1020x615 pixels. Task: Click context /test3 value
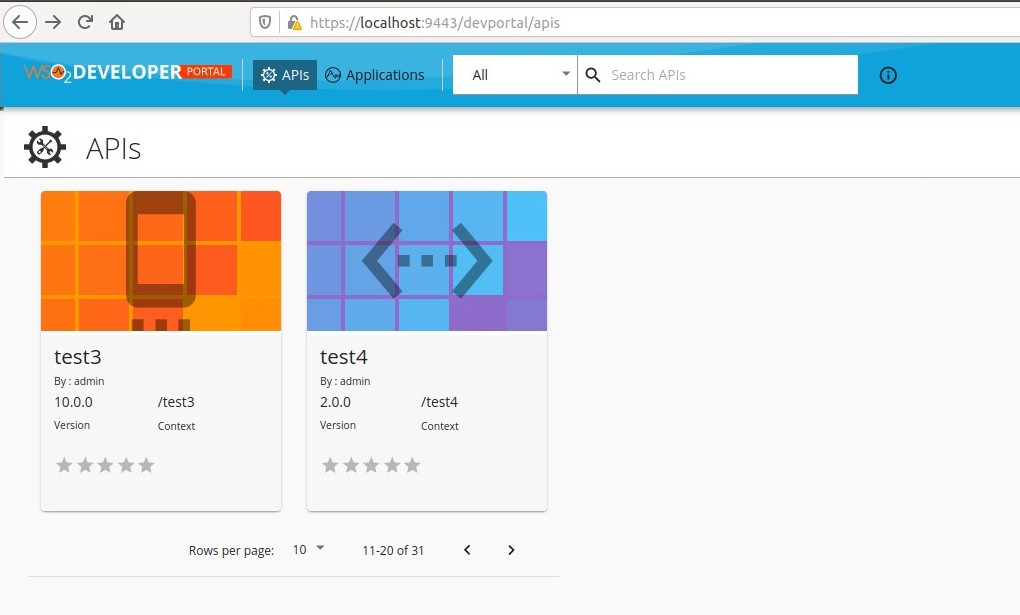pos(176,402)
